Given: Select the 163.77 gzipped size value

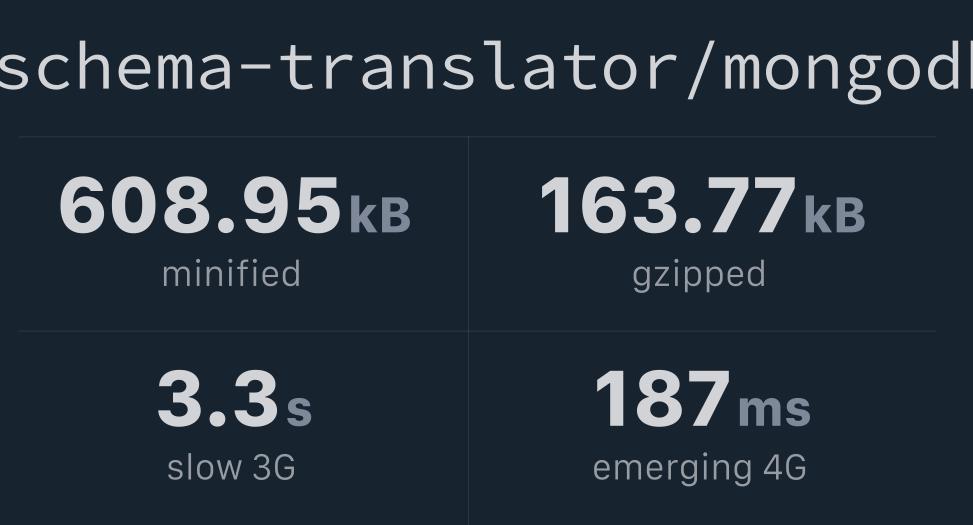Looking at the screenshot, I should point(668,205).
